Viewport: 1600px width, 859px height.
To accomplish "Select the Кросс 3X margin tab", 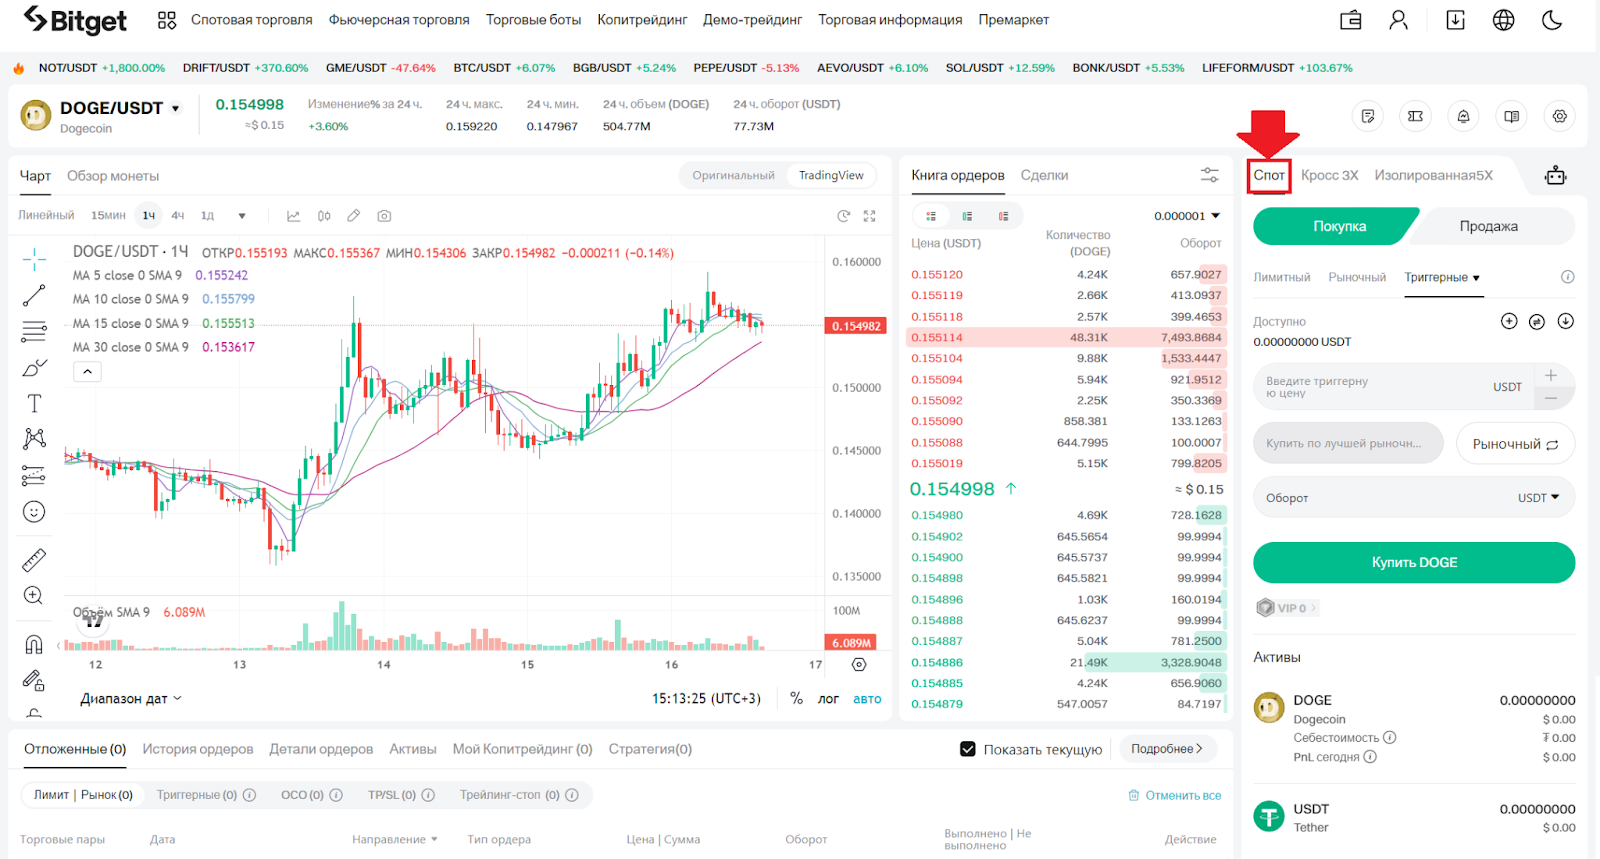I will pyautogui.click(x=1329, y=175).
